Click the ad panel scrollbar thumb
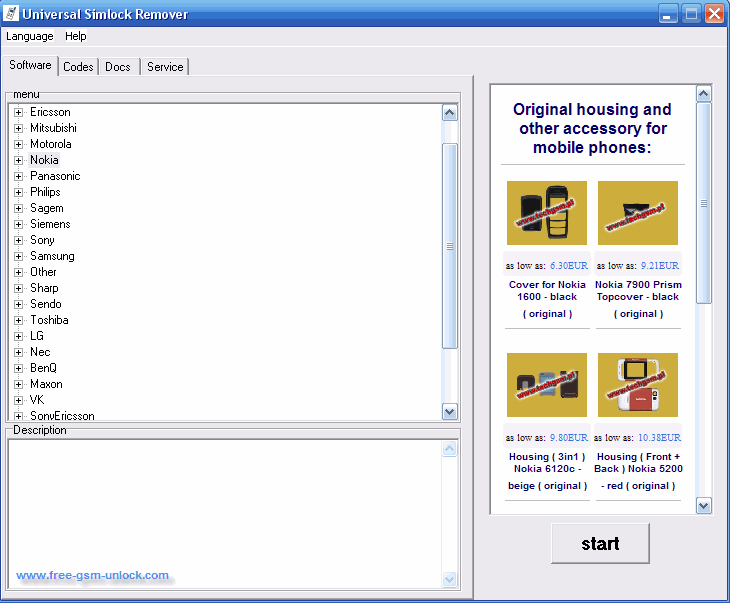 [x=703, y=203]
